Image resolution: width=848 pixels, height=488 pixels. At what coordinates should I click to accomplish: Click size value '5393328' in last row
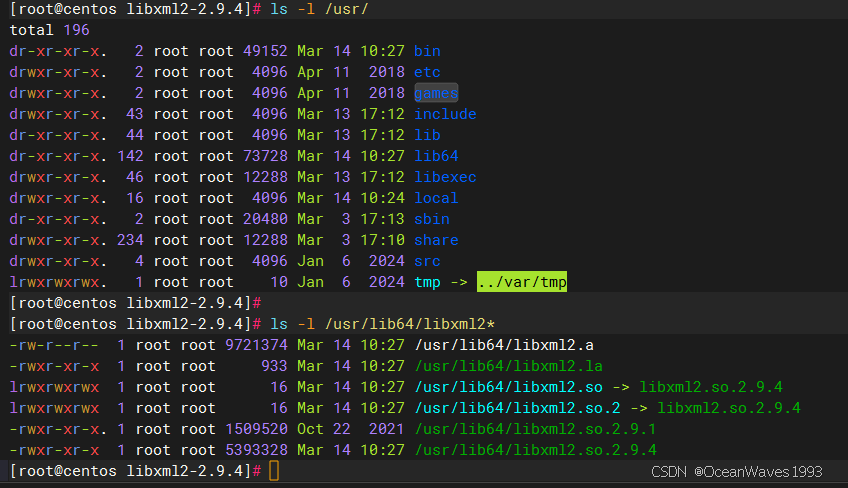(256, 450)
